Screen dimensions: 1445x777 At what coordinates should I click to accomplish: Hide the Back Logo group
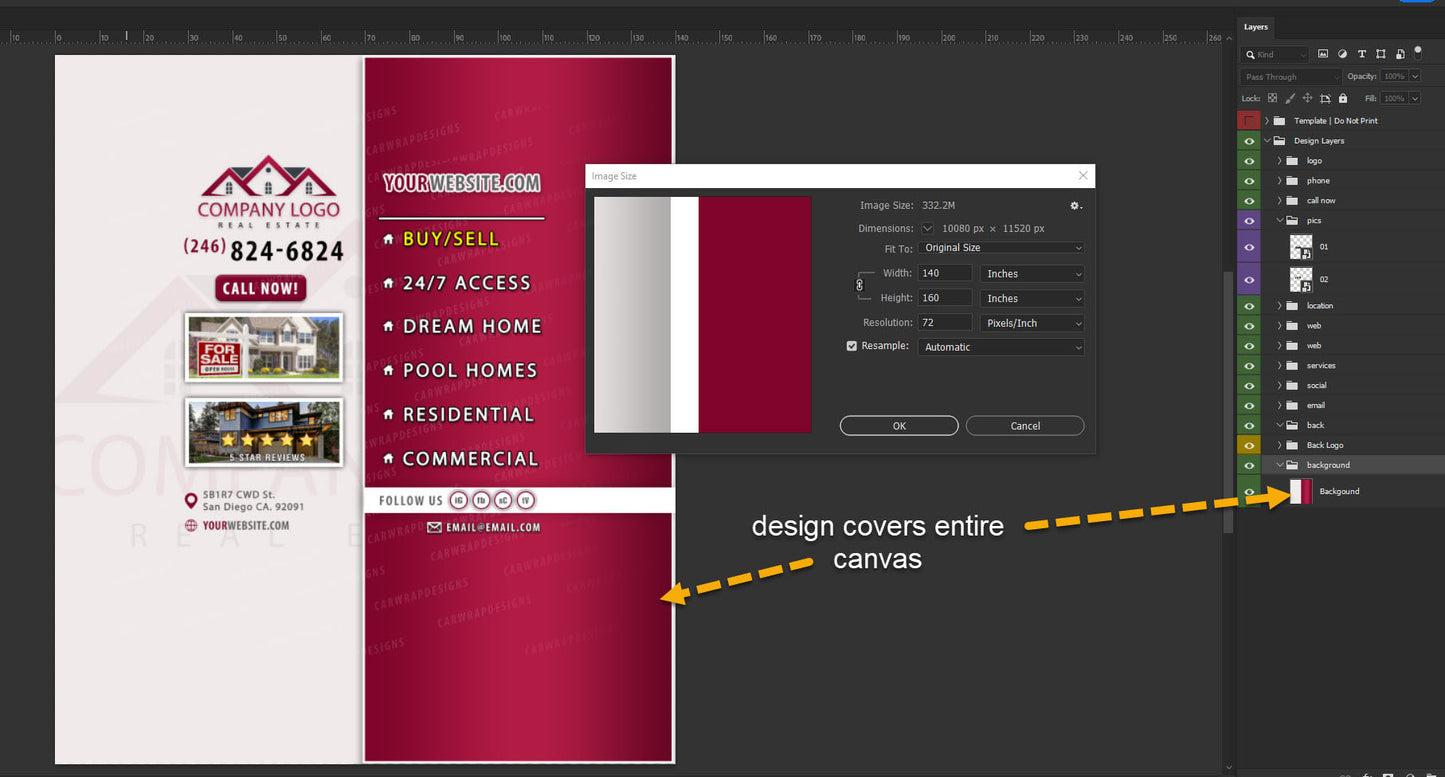coord(1249,445)
